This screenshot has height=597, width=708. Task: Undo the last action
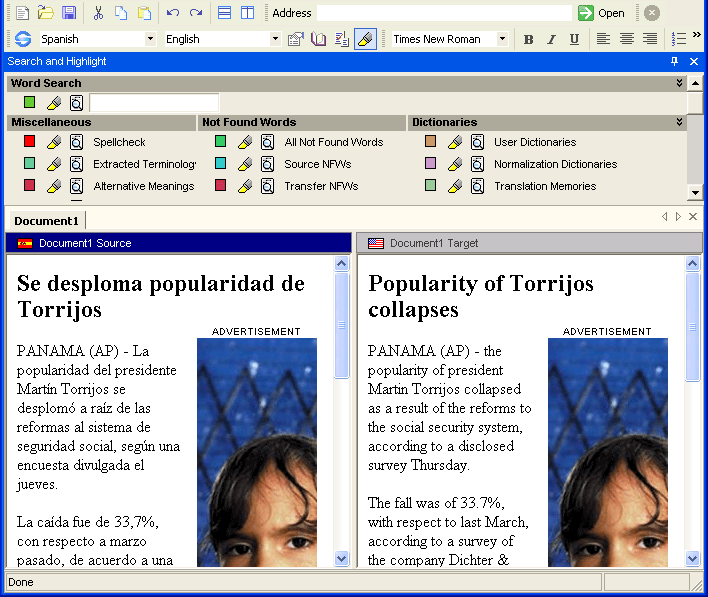[173, 13]
